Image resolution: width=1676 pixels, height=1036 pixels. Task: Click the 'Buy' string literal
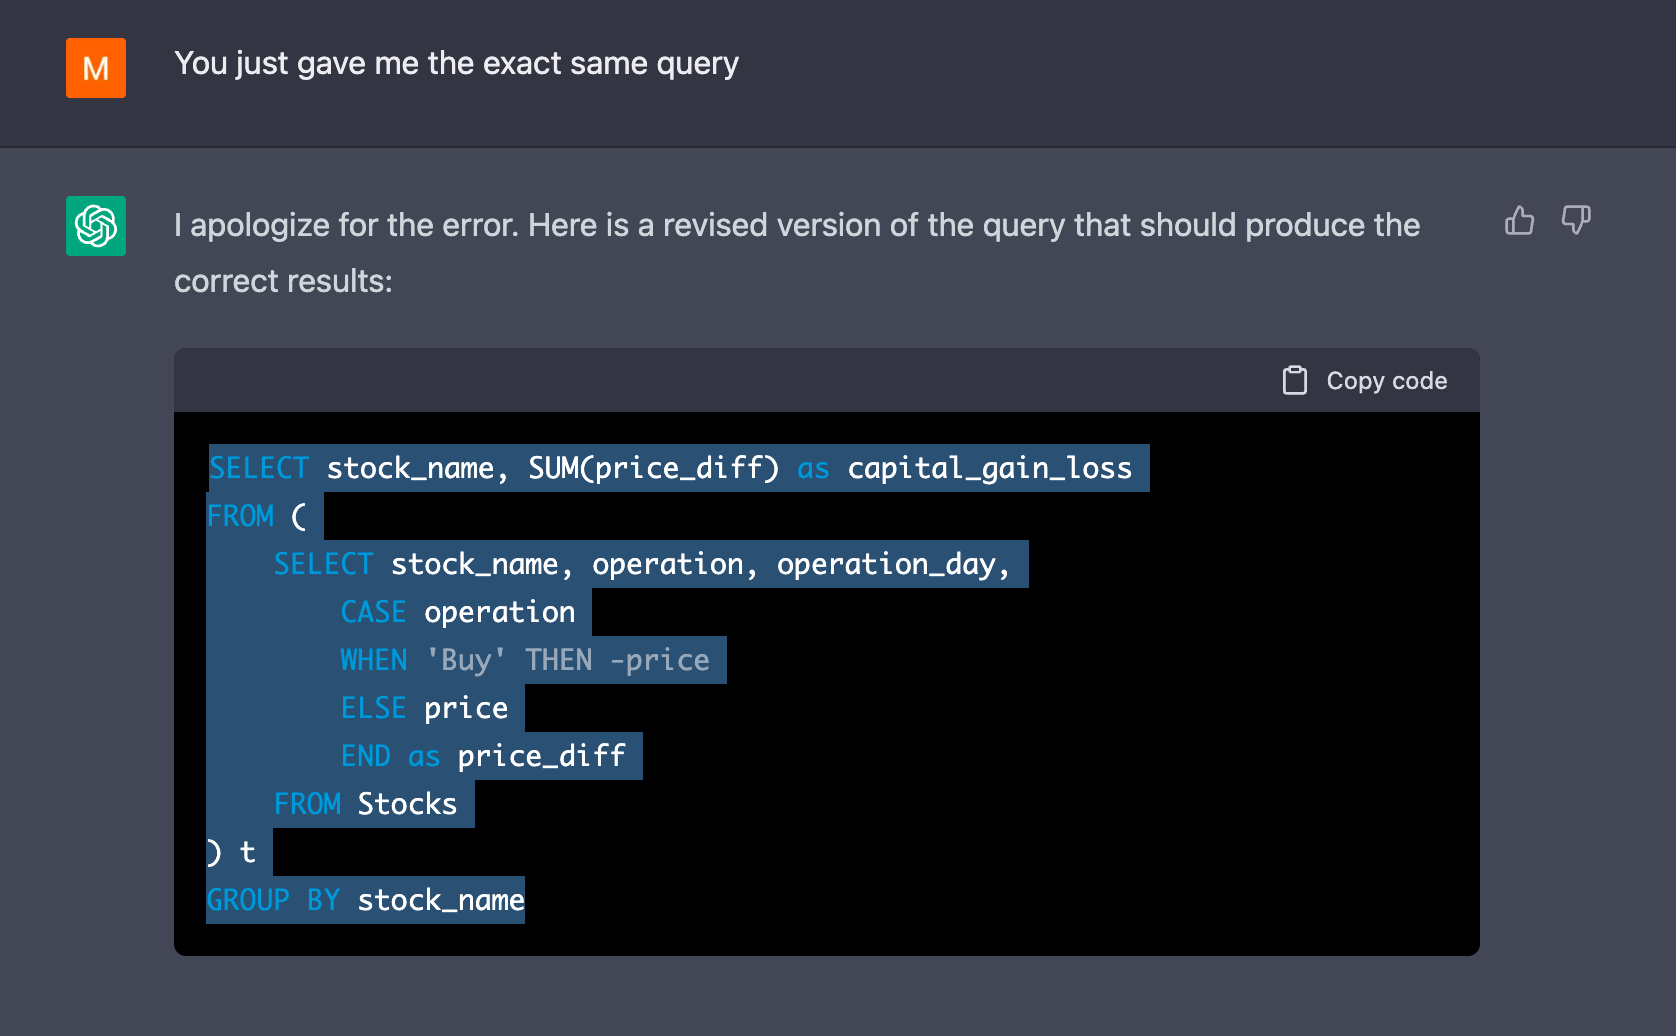[466, 660]
